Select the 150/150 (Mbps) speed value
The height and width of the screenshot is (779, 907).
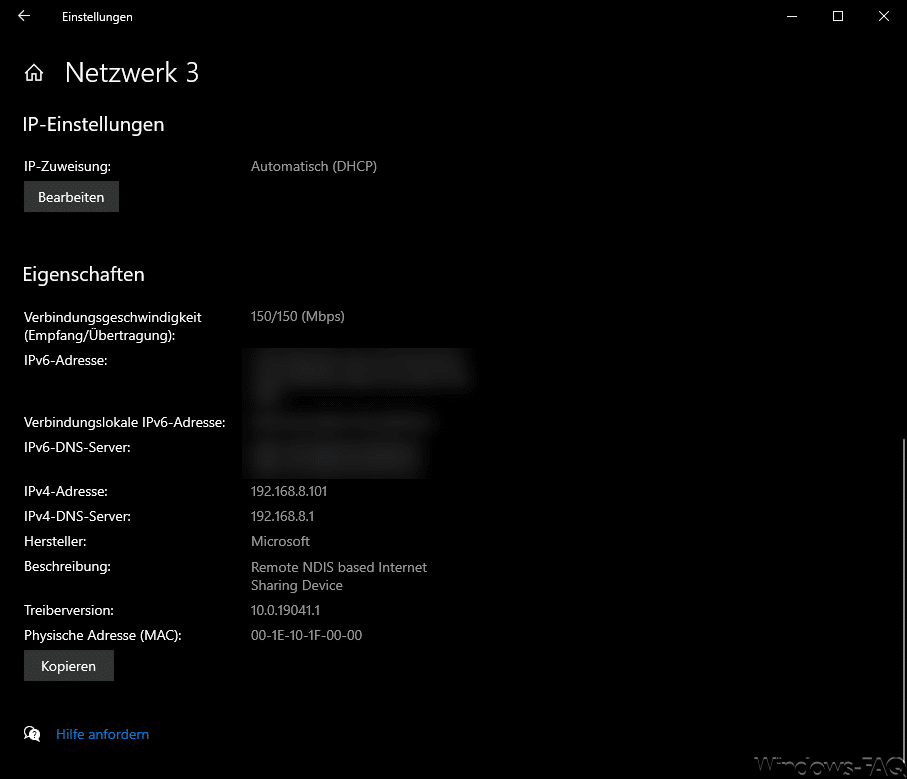tap(297, 316)
